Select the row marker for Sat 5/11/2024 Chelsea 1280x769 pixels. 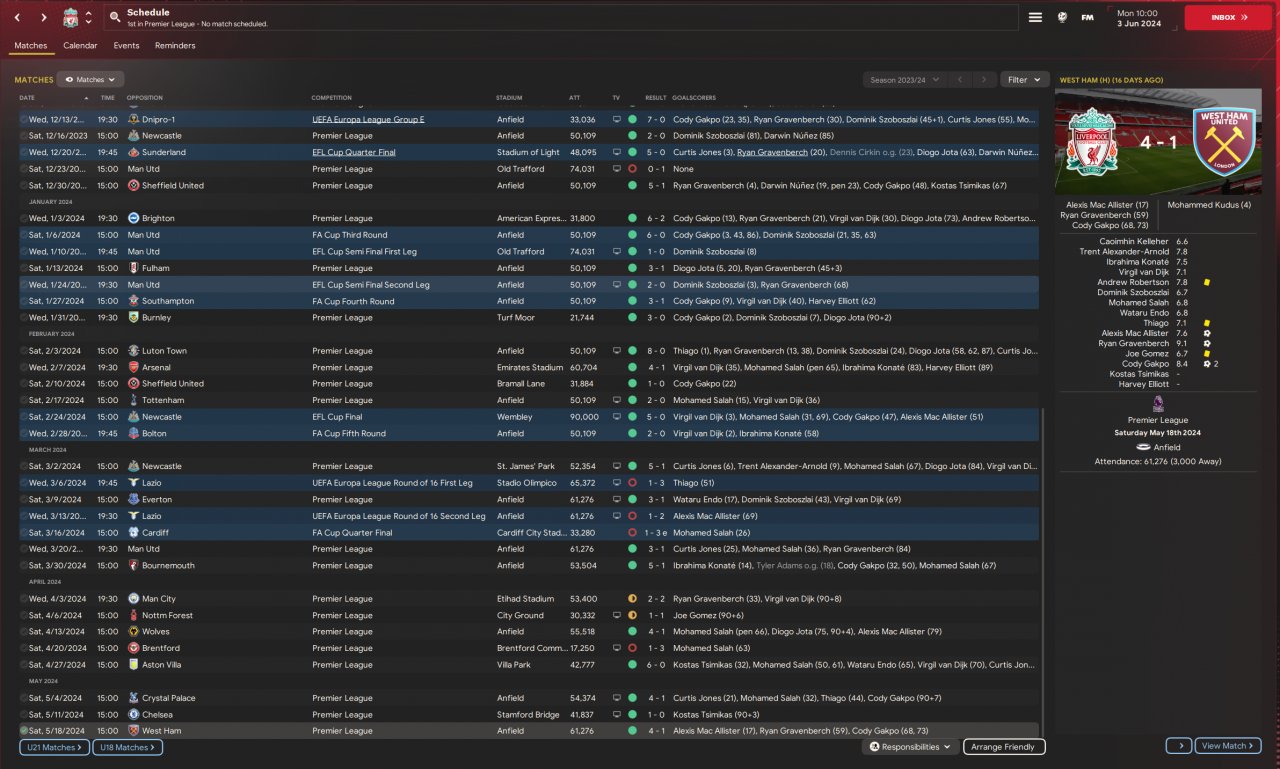click(x=24, y=714)
